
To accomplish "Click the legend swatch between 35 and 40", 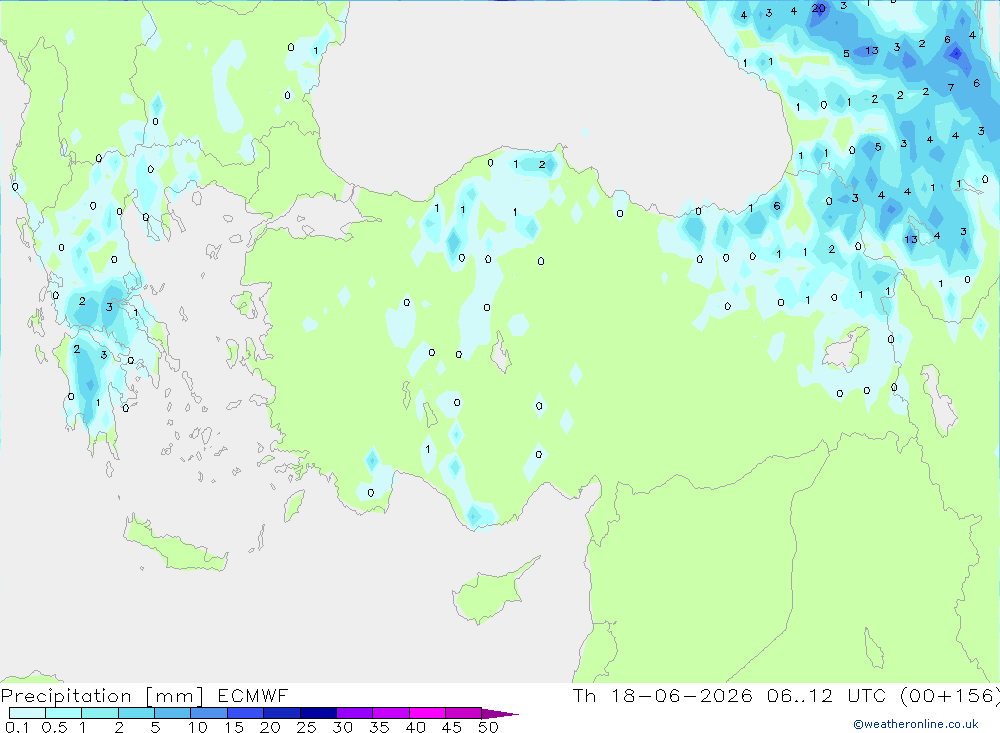I will (x=390, y=713).
